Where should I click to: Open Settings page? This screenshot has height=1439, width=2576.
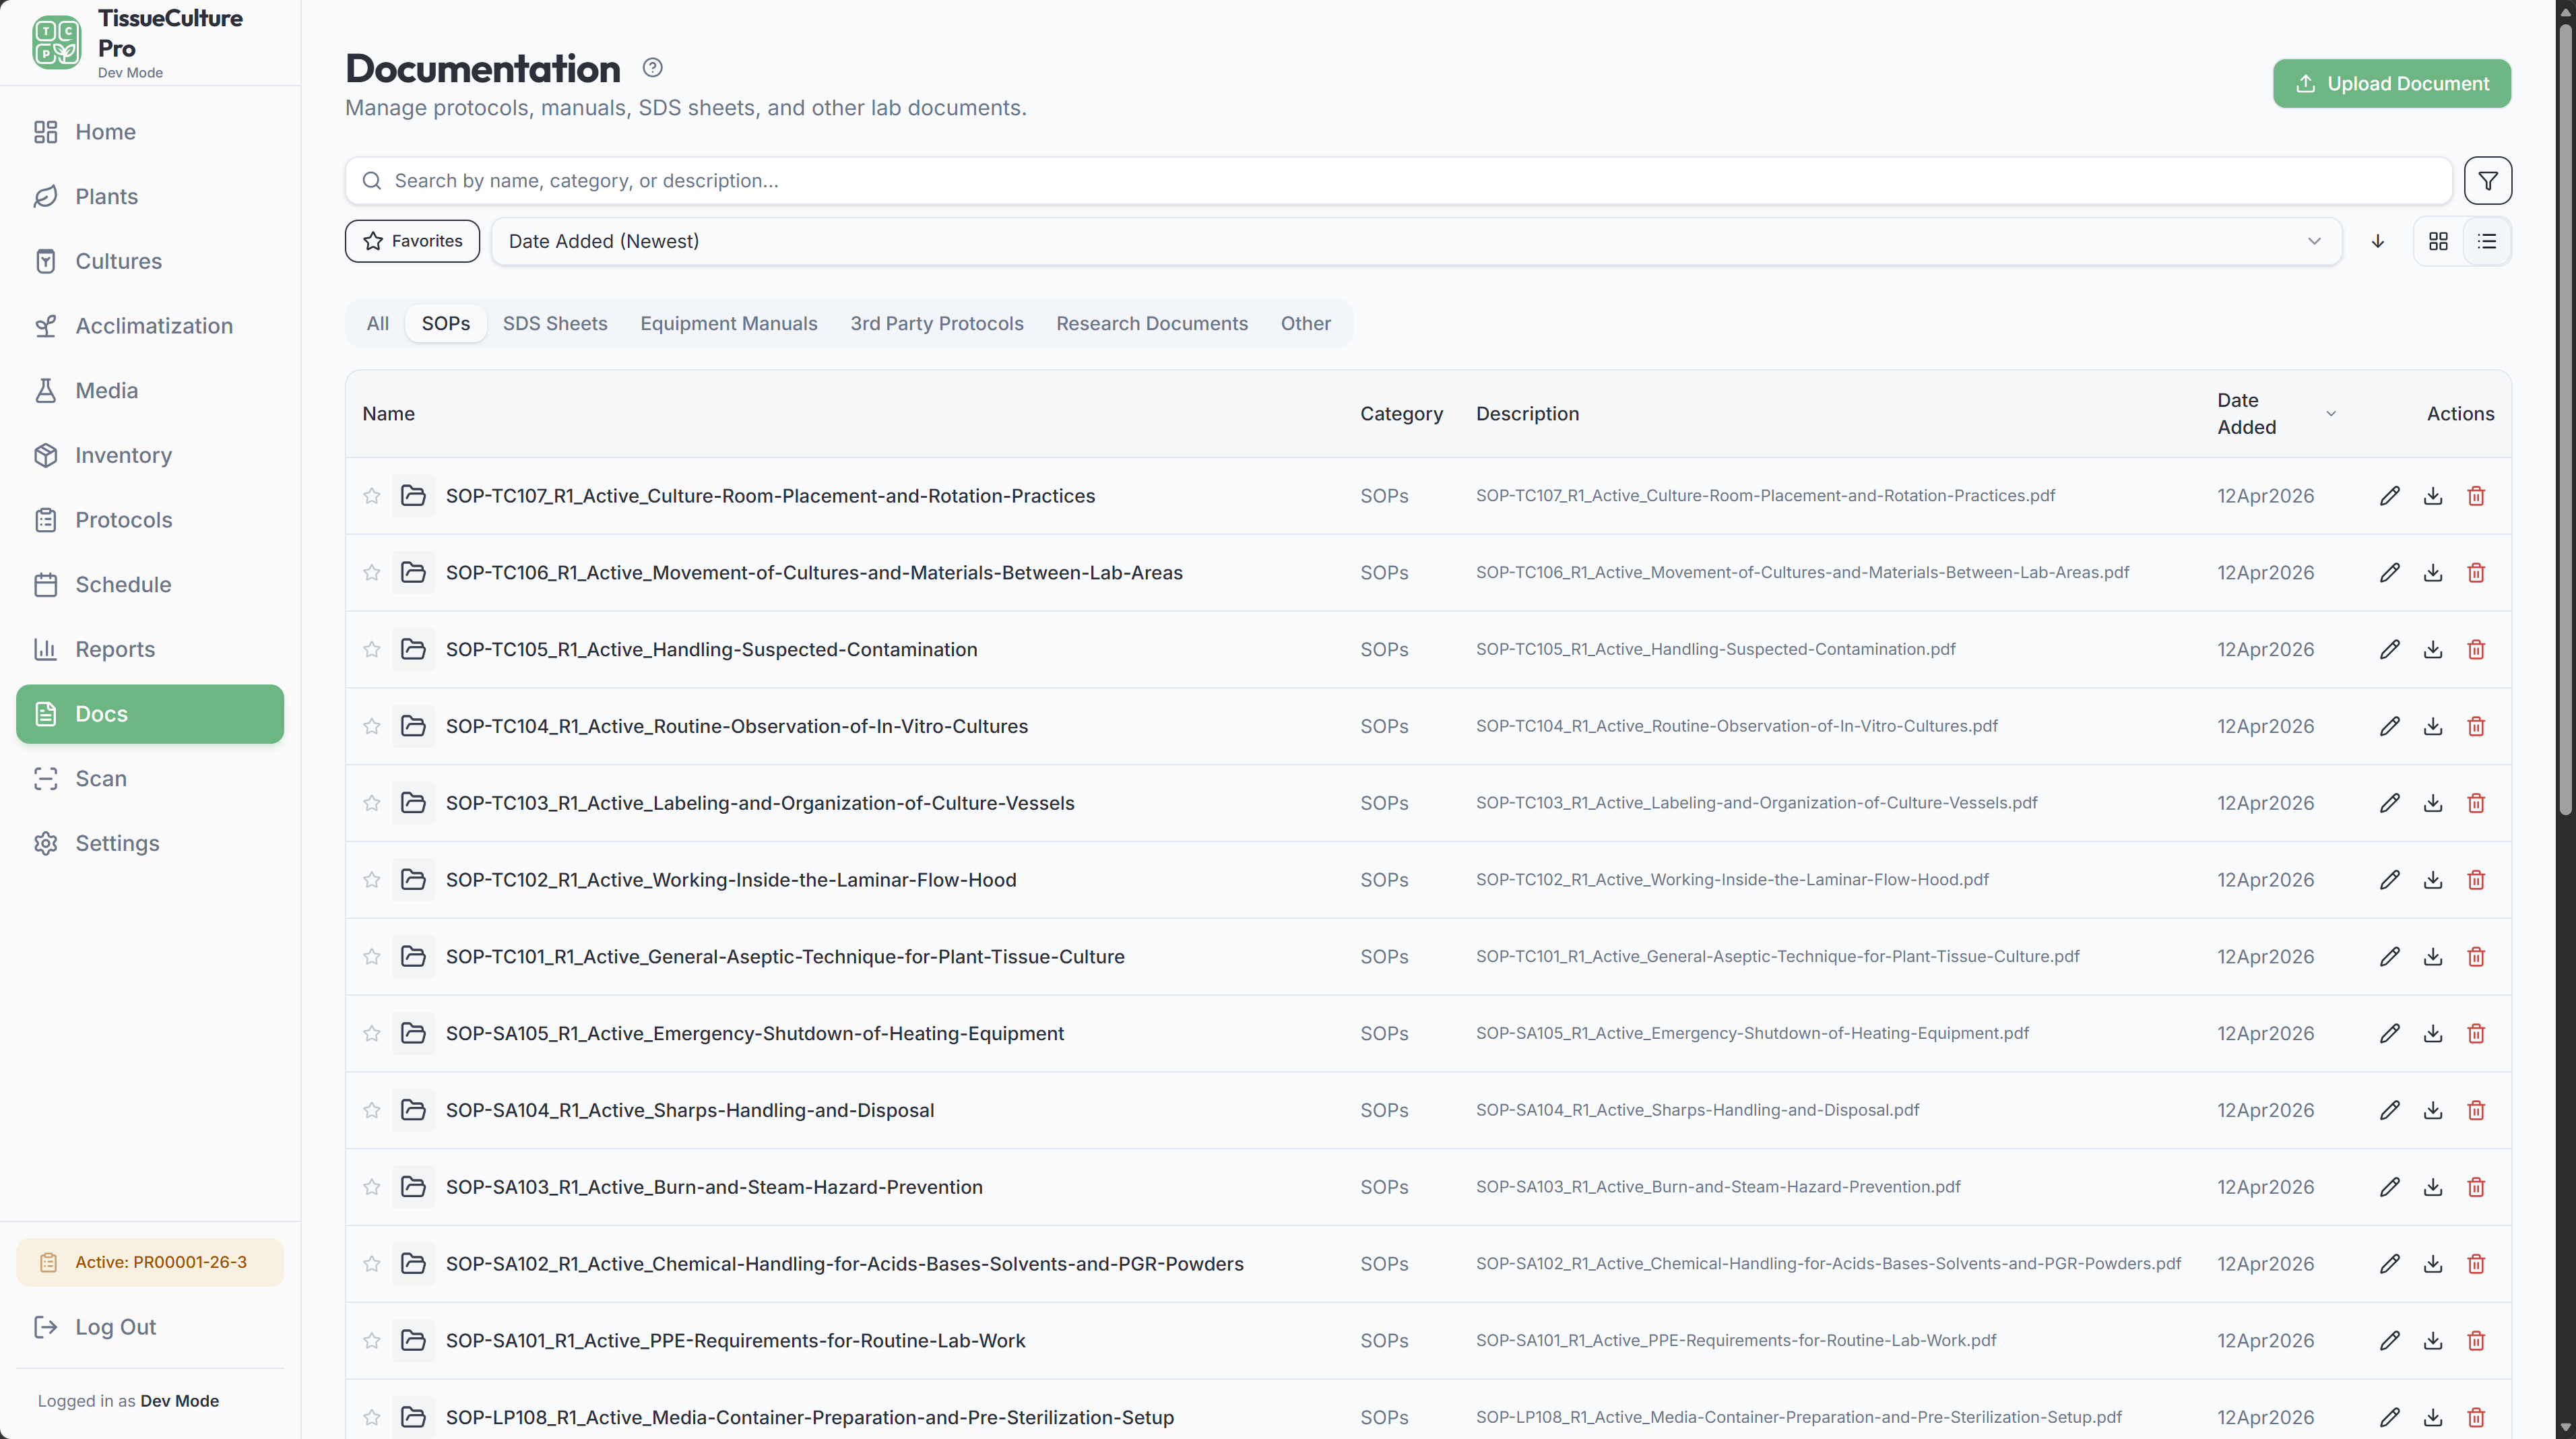[150, 844]
